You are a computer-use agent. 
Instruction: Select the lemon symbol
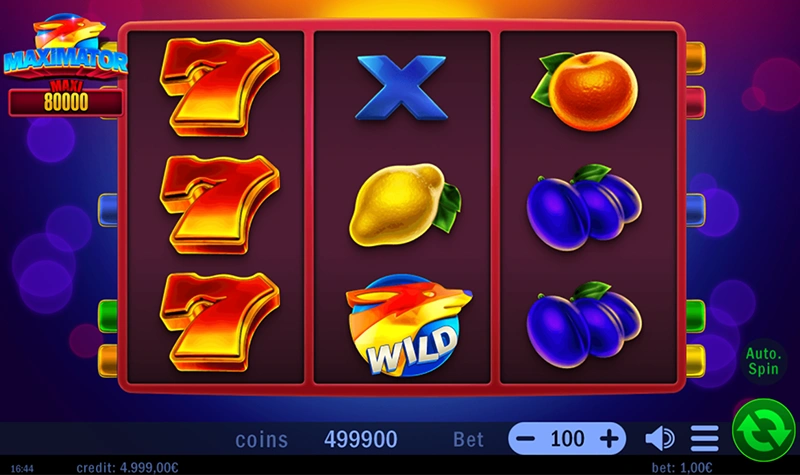click(405, 205)
